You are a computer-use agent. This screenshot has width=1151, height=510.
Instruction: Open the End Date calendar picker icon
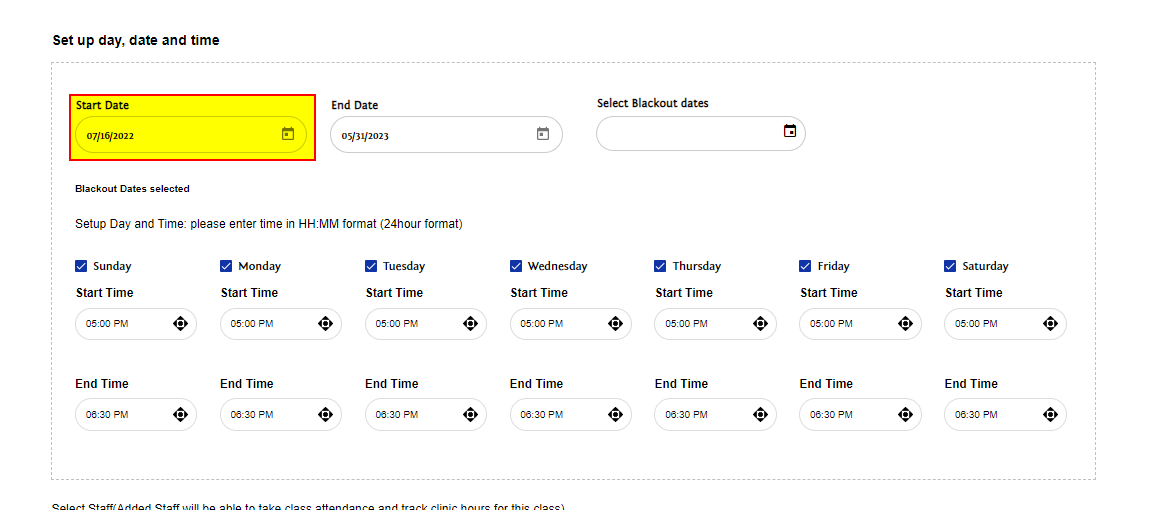coord(543,134)
